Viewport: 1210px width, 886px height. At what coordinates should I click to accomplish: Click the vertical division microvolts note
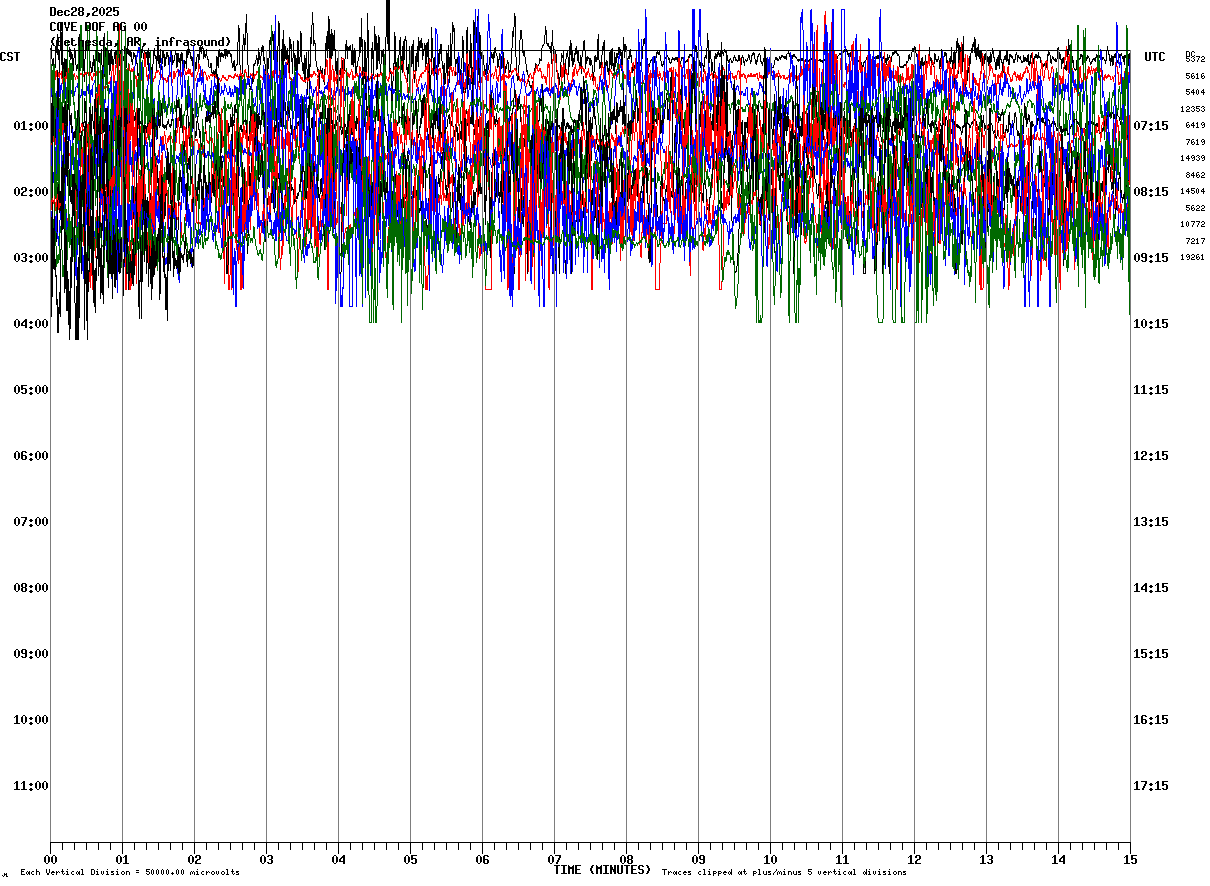(130, 873)
